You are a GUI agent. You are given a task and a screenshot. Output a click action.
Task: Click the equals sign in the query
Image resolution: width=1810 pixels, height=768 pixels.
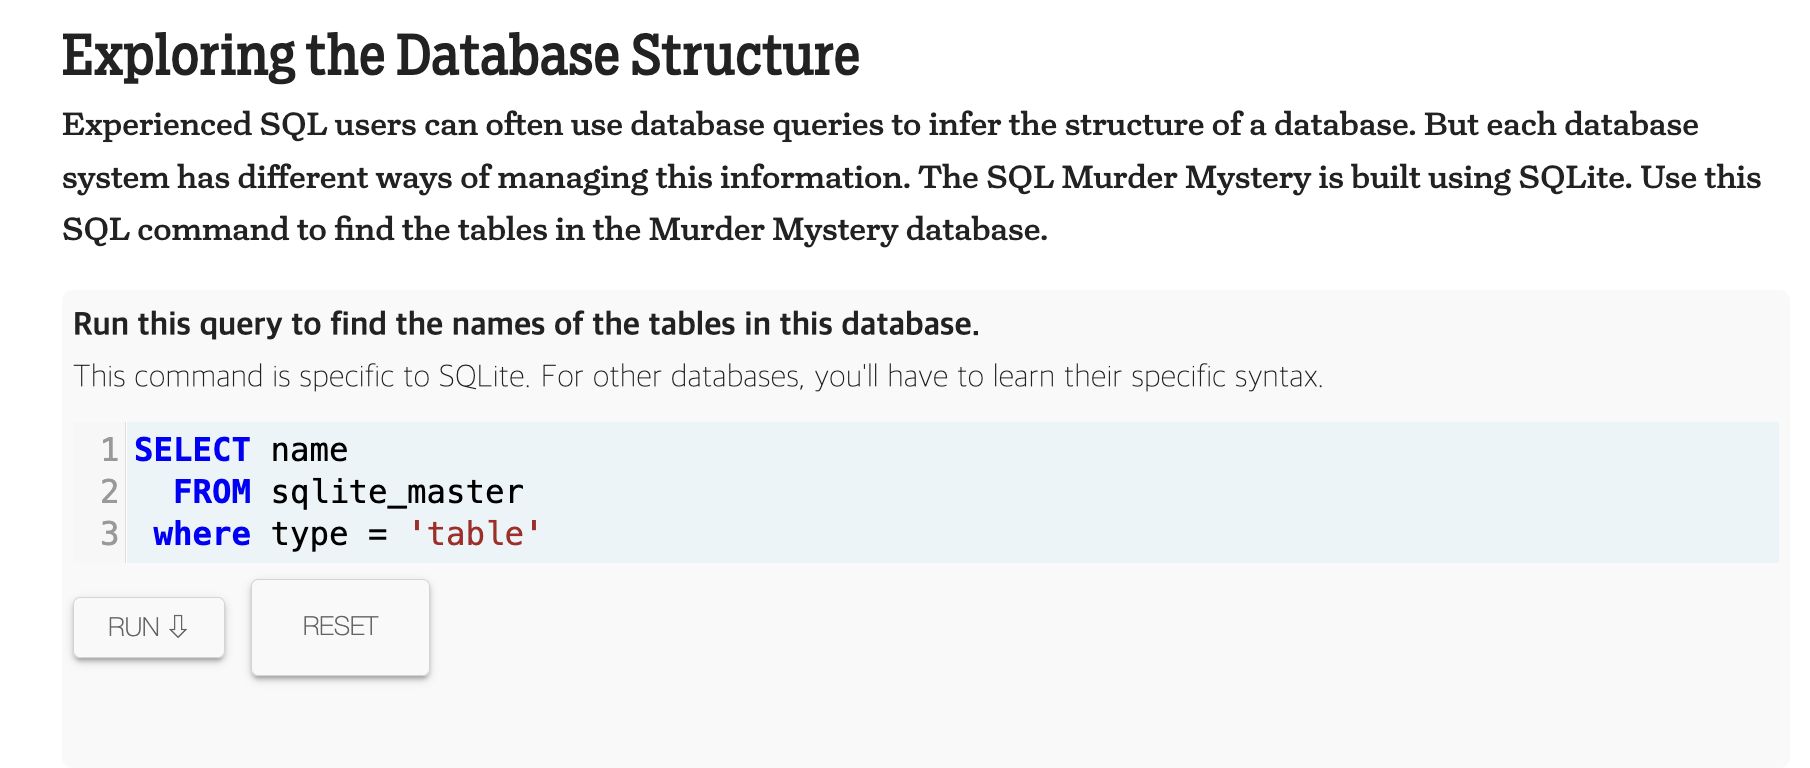(x=377, y=534)
